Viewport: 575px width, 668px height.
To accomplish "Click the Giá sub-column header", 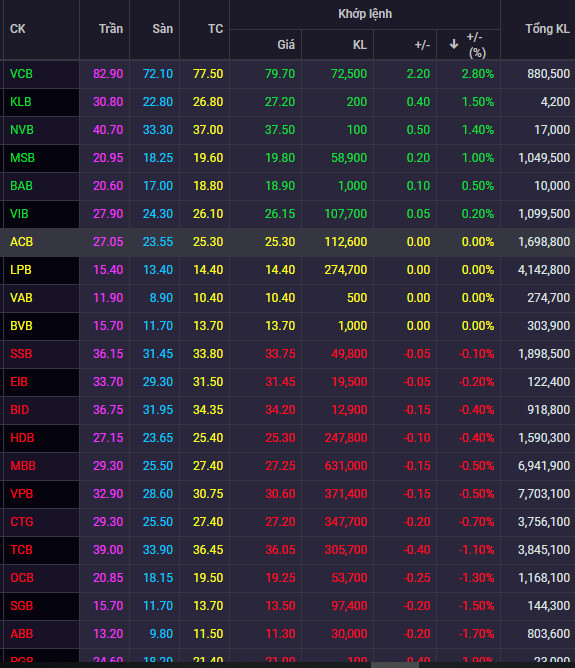I will [x=286, y=45].
